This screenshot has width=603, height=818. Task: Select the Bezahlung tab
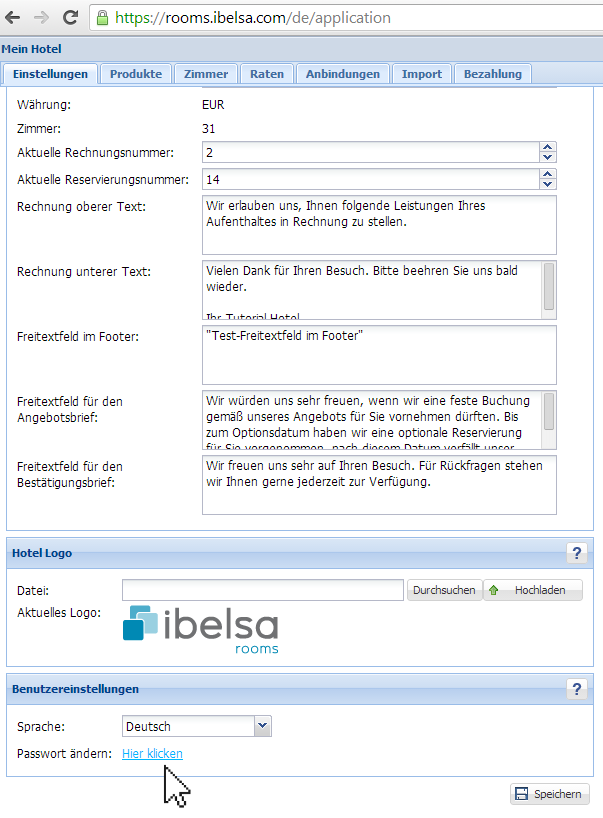coord(492,74)
